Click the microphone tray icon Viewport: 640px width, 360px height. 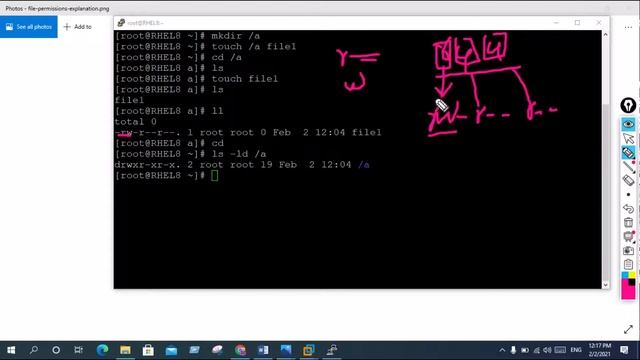513,350
